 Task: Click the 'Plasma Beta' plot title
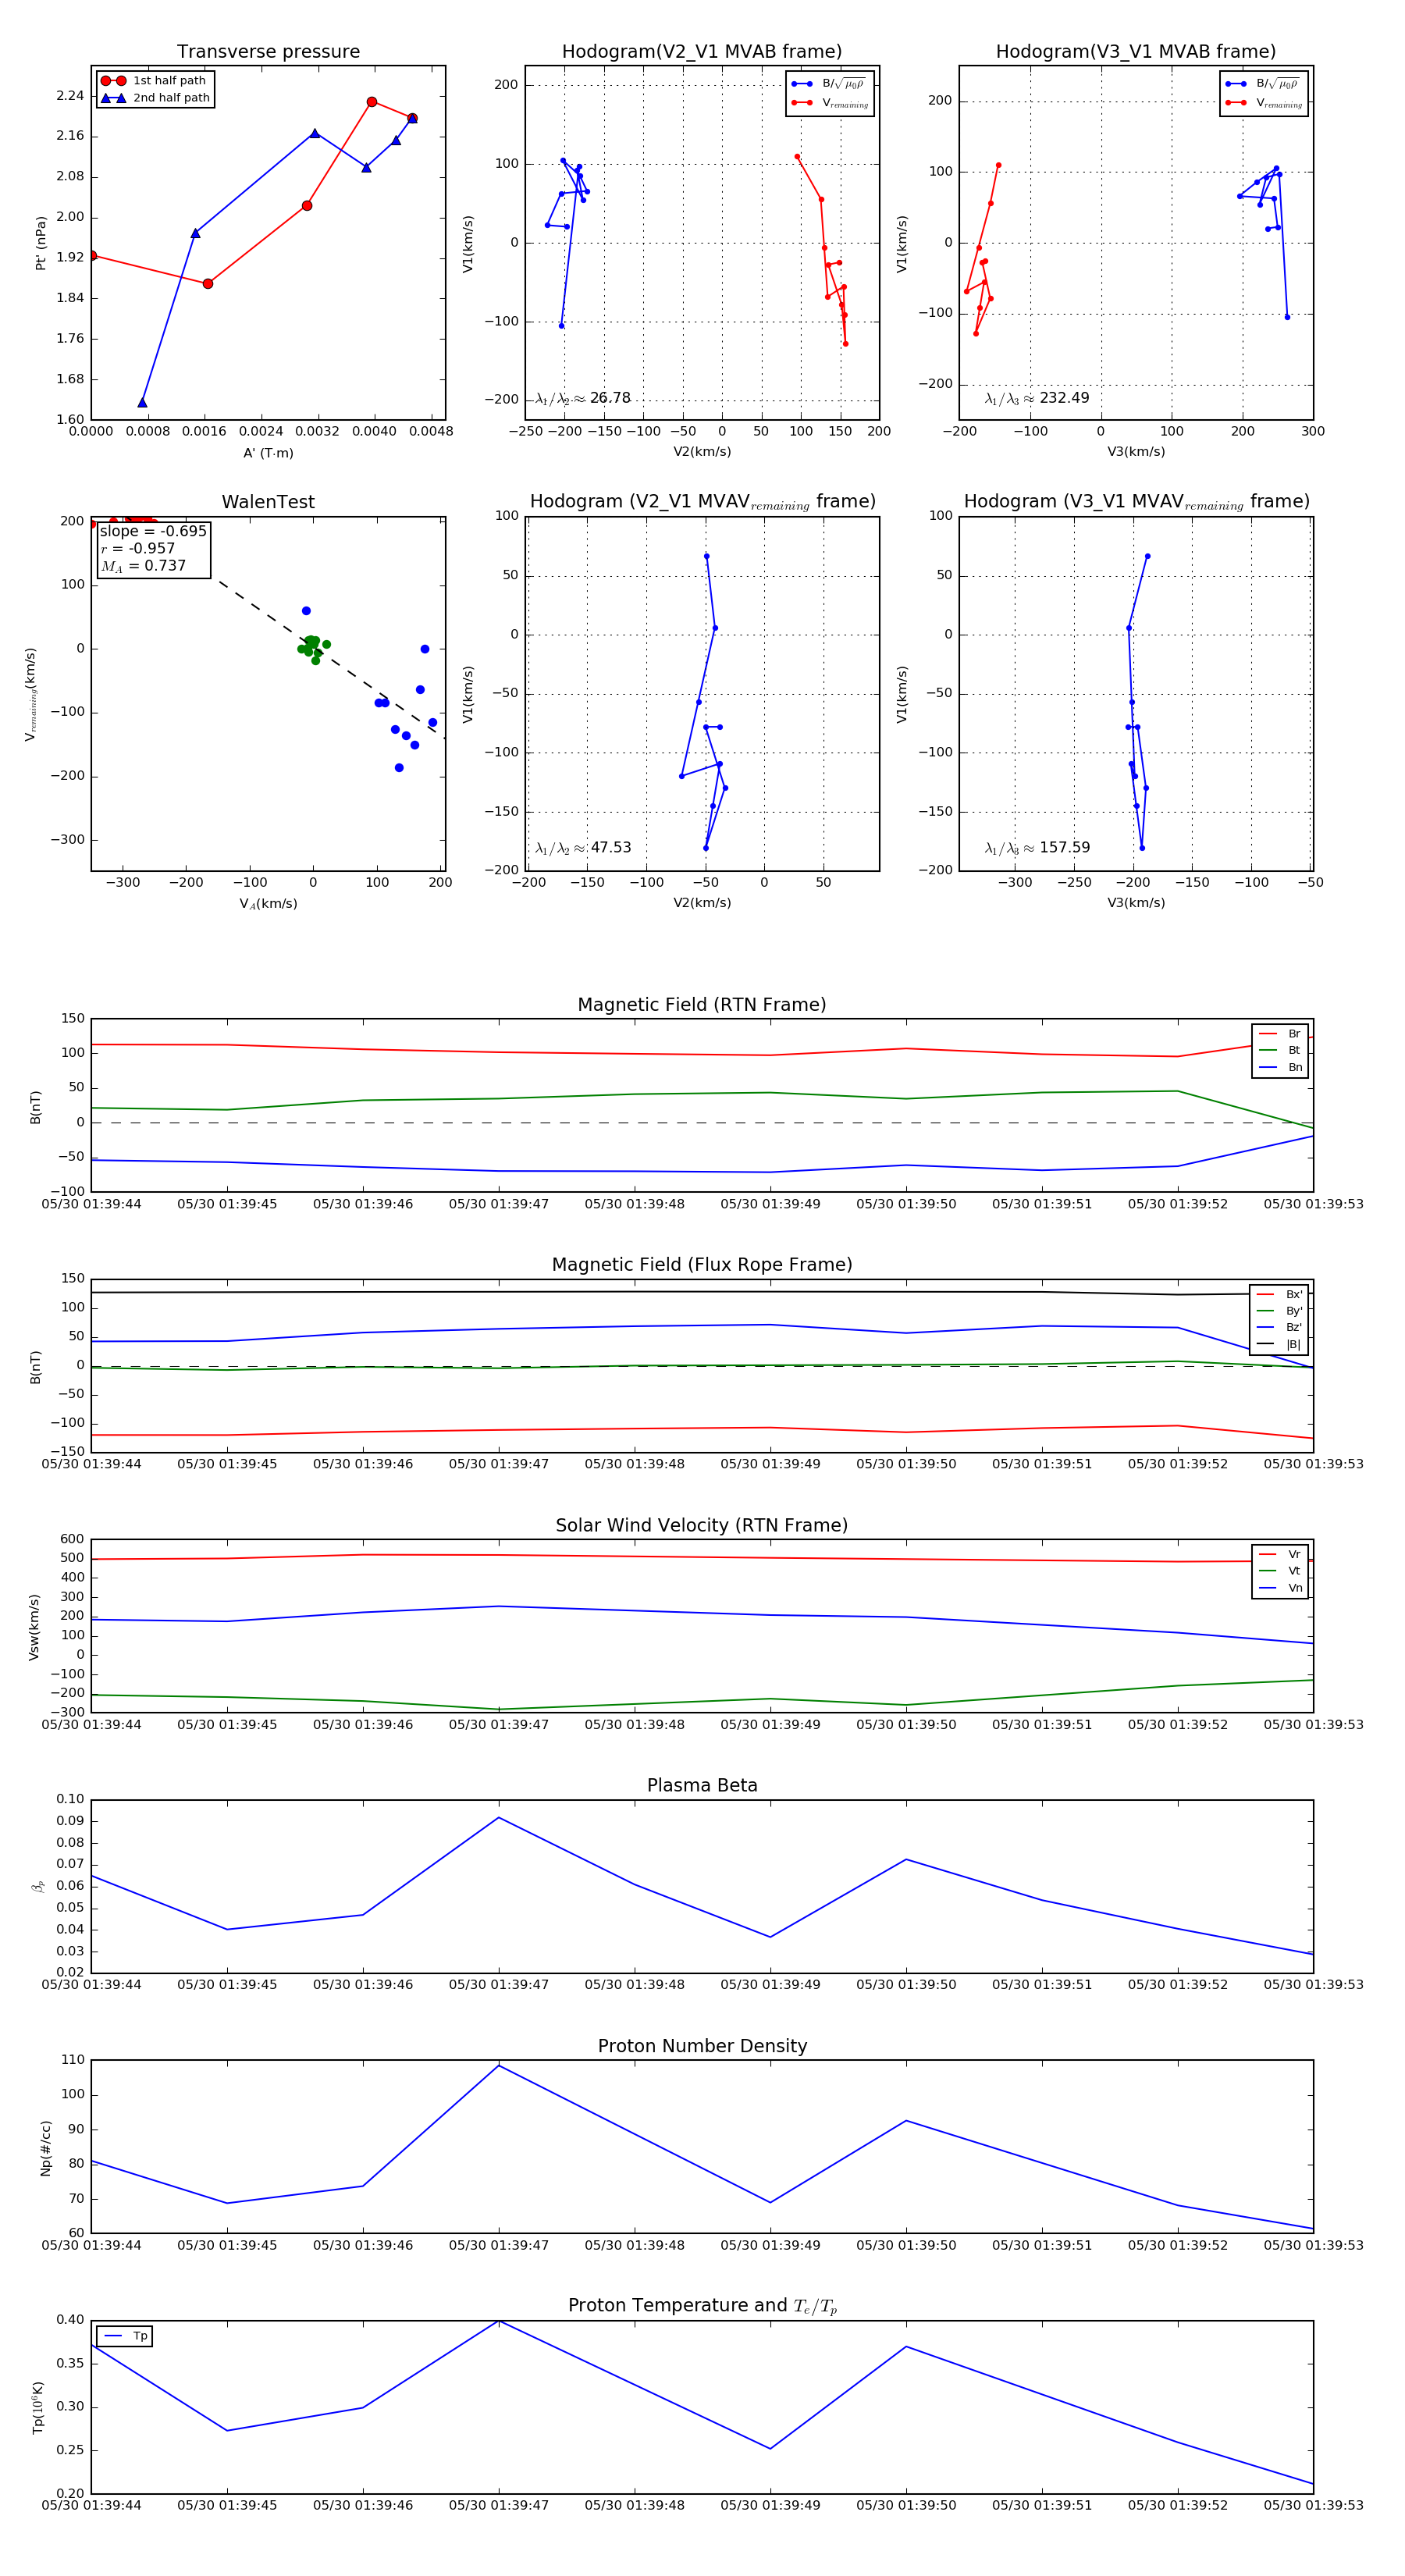[x=702, y=1786]
